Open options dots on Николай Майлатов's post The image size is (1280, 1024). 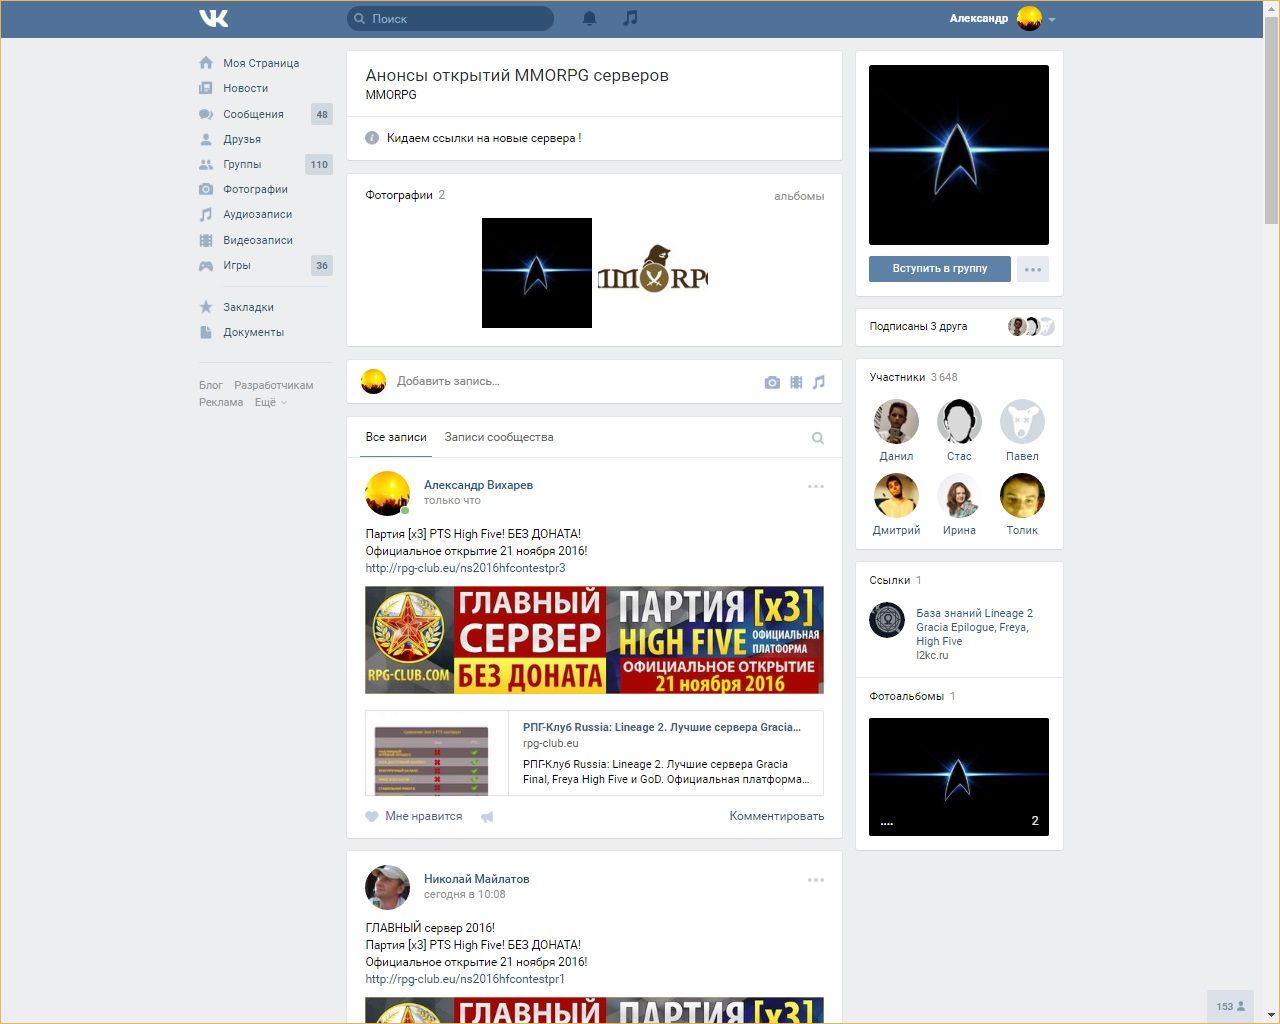click(816, 880)
